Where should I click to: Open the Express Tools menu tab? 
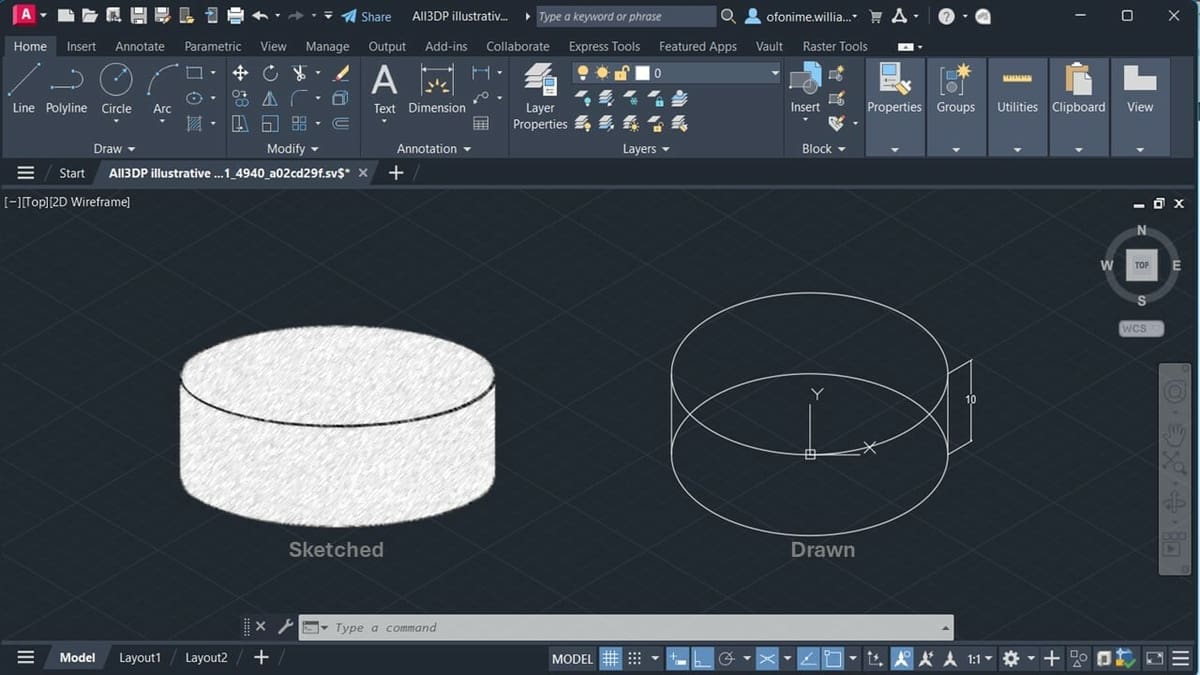pyautogui.click(x=604, y=46)
